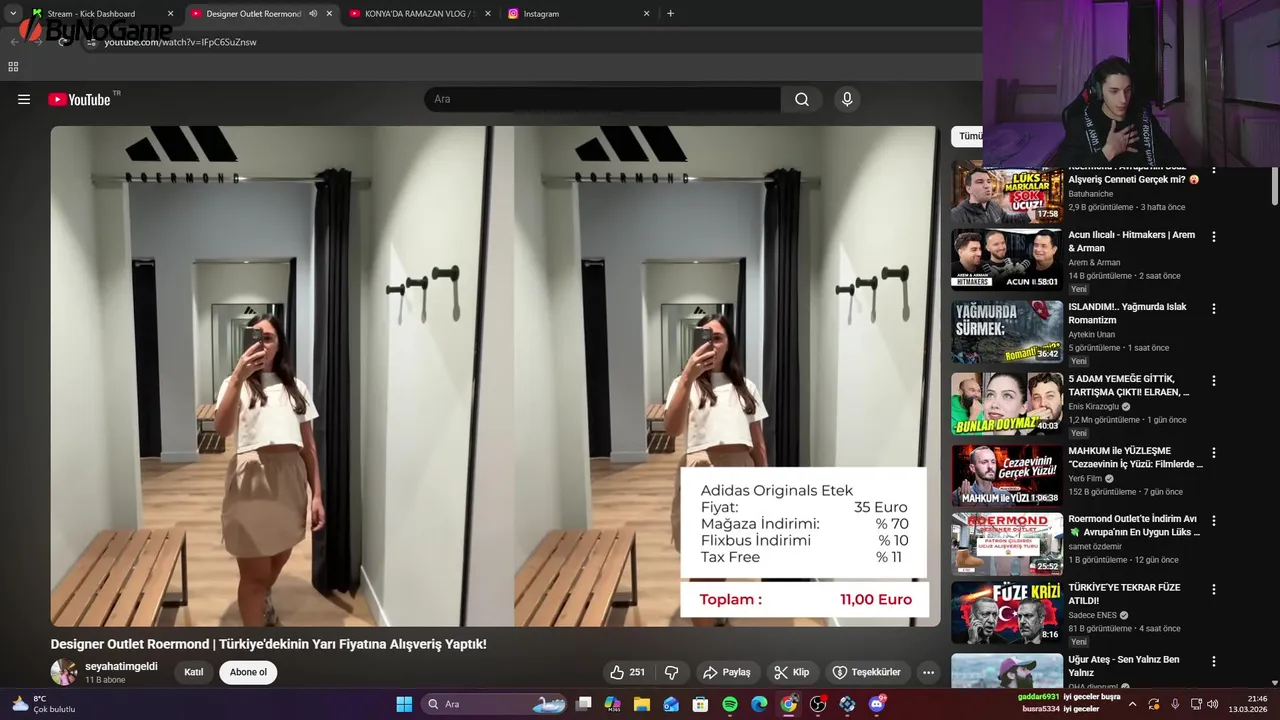Open OBS Studio from the taskbar

click(818, 704)
